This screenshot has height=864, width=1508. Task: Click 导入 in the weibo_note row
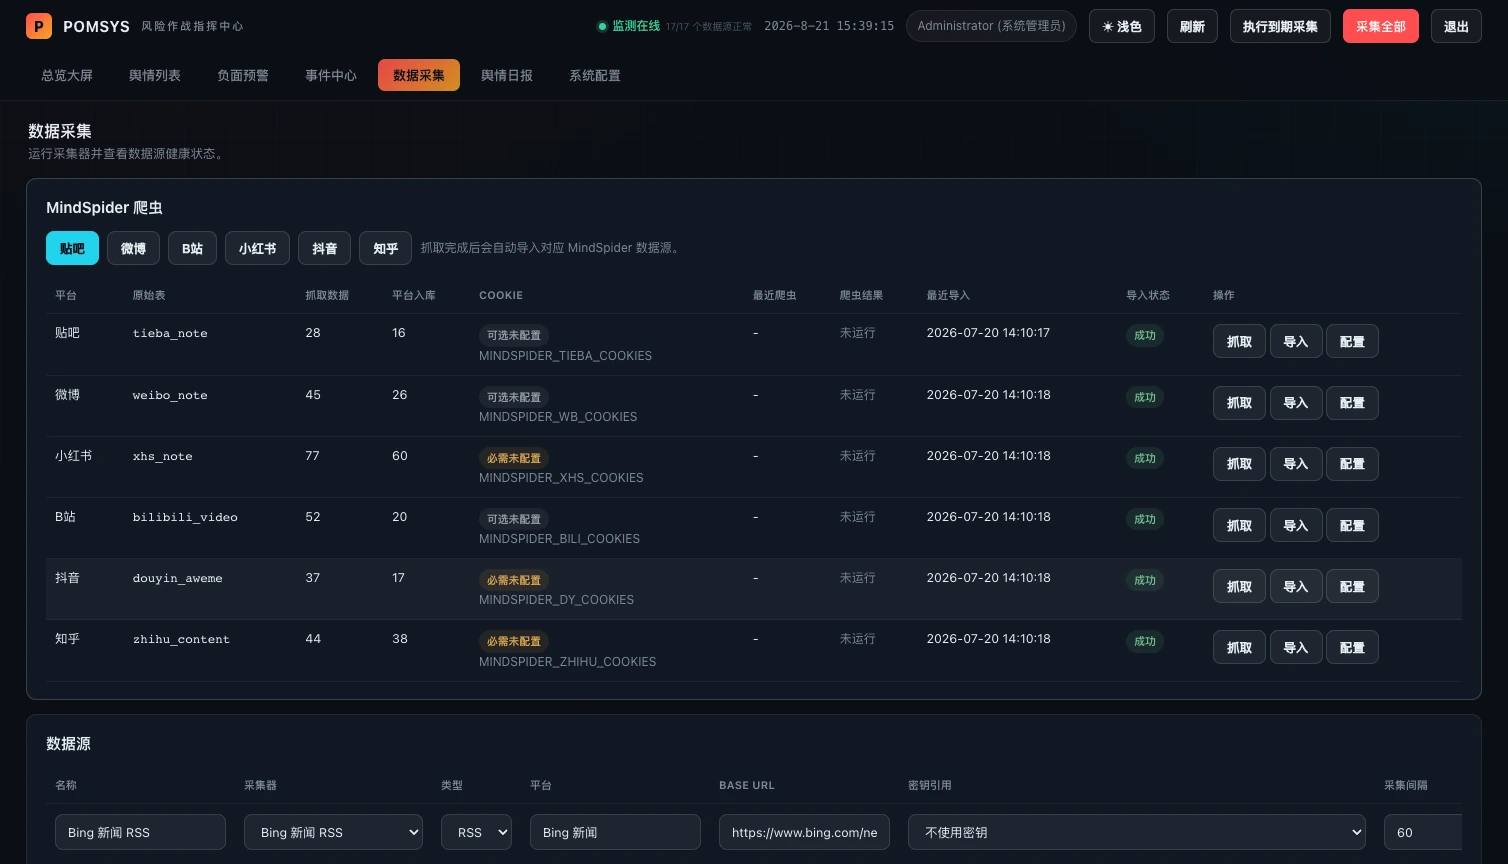coord(1296,402)
